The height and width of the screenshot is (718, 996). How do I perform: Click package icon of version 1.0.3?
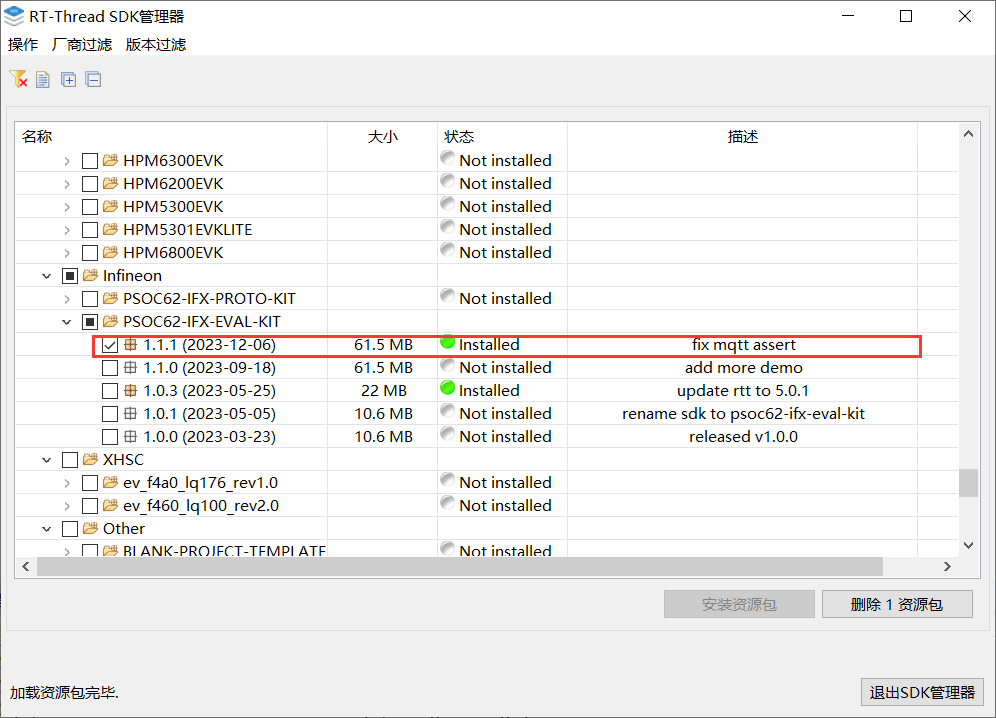(x=130, y=390)
